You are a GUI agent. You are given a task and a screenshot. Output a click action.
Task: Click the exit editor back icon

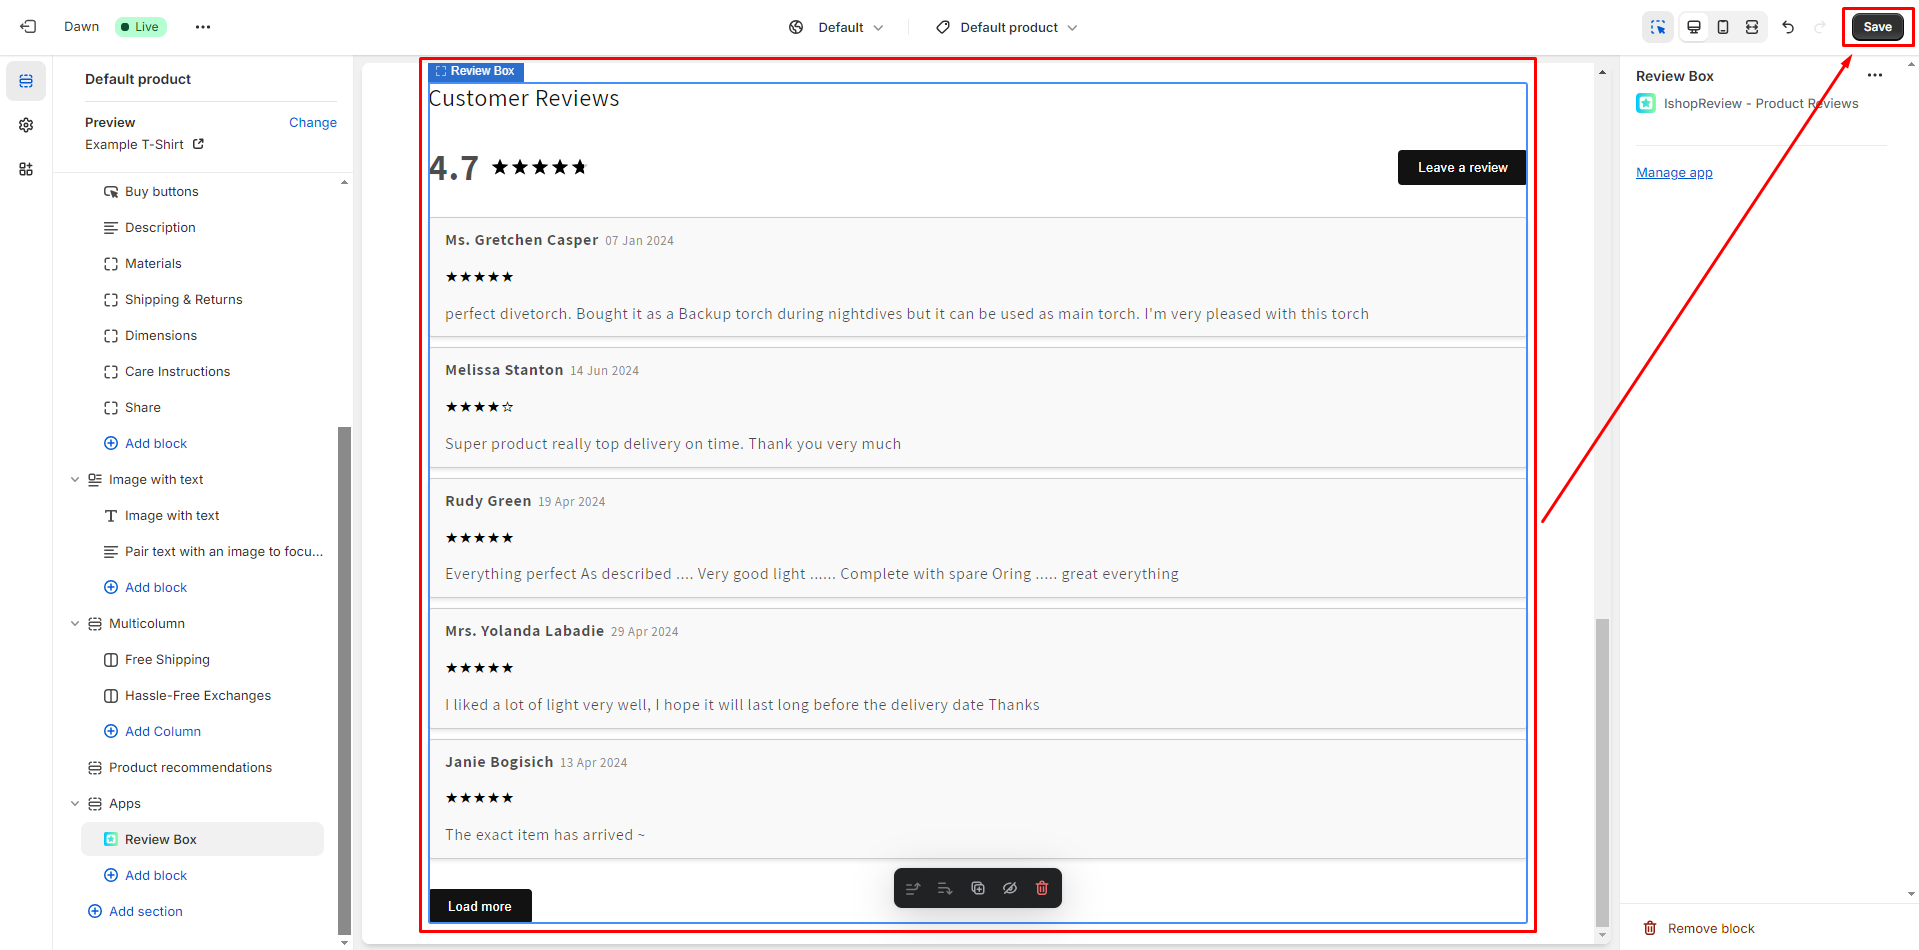tap(28, 27)
